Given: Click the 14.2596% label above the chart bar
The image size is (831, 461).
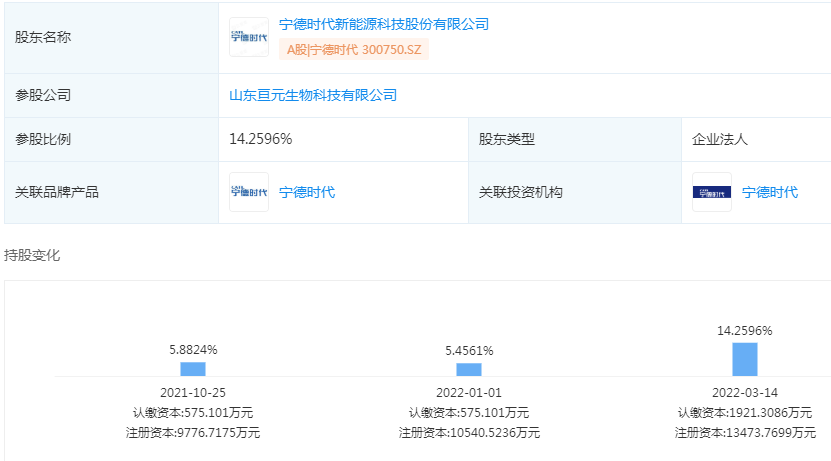Looking at the screenshot, I should [x=745, y=331].
